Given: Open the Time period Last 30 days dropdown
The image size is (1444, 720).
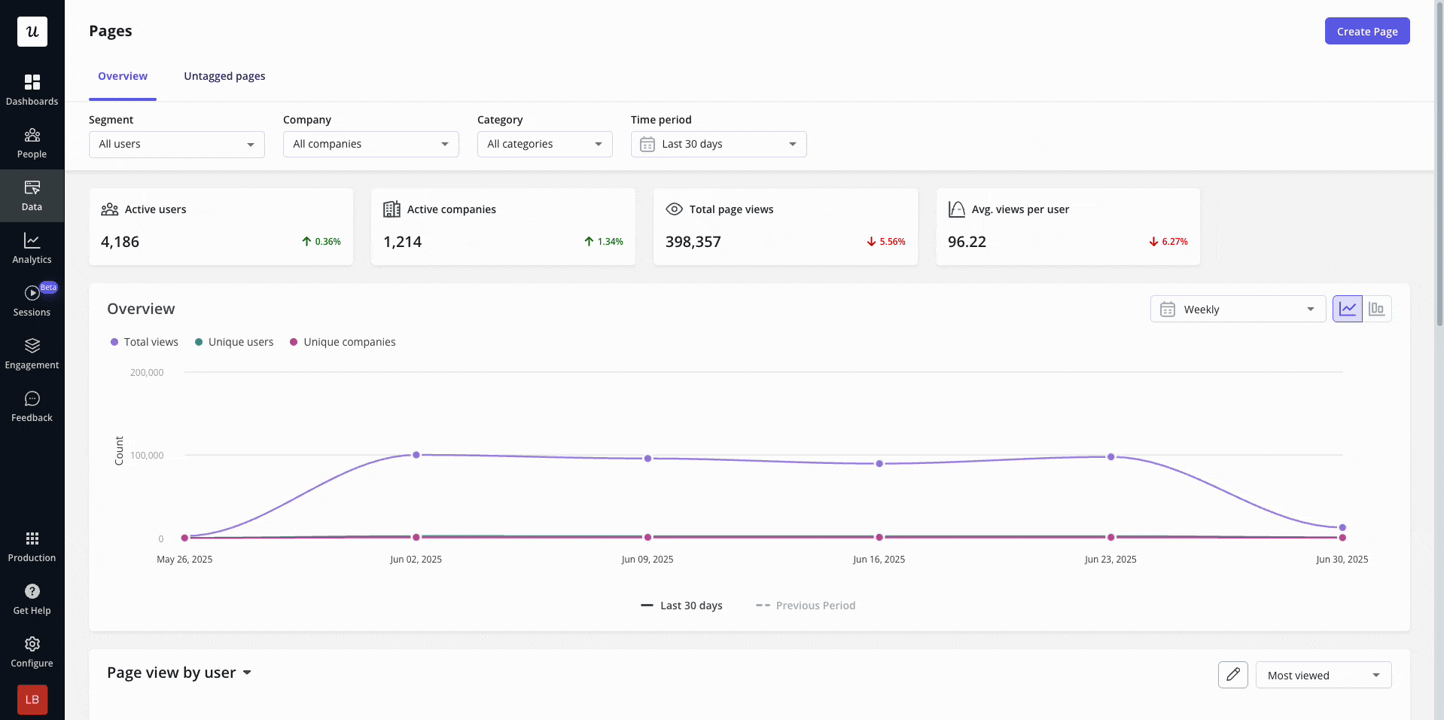Looking at the screenshot, I should [719, 144].
